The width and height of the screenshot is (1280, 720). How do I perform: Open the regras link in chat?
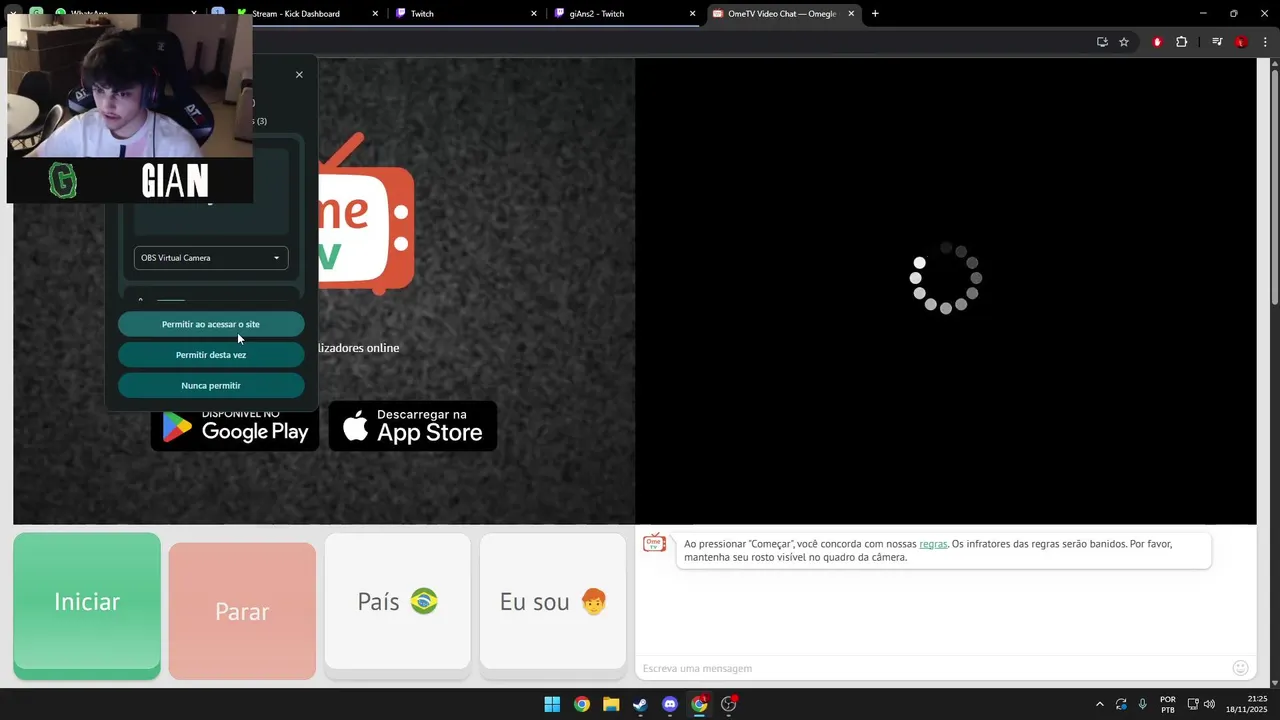click(x=933, y=544)
